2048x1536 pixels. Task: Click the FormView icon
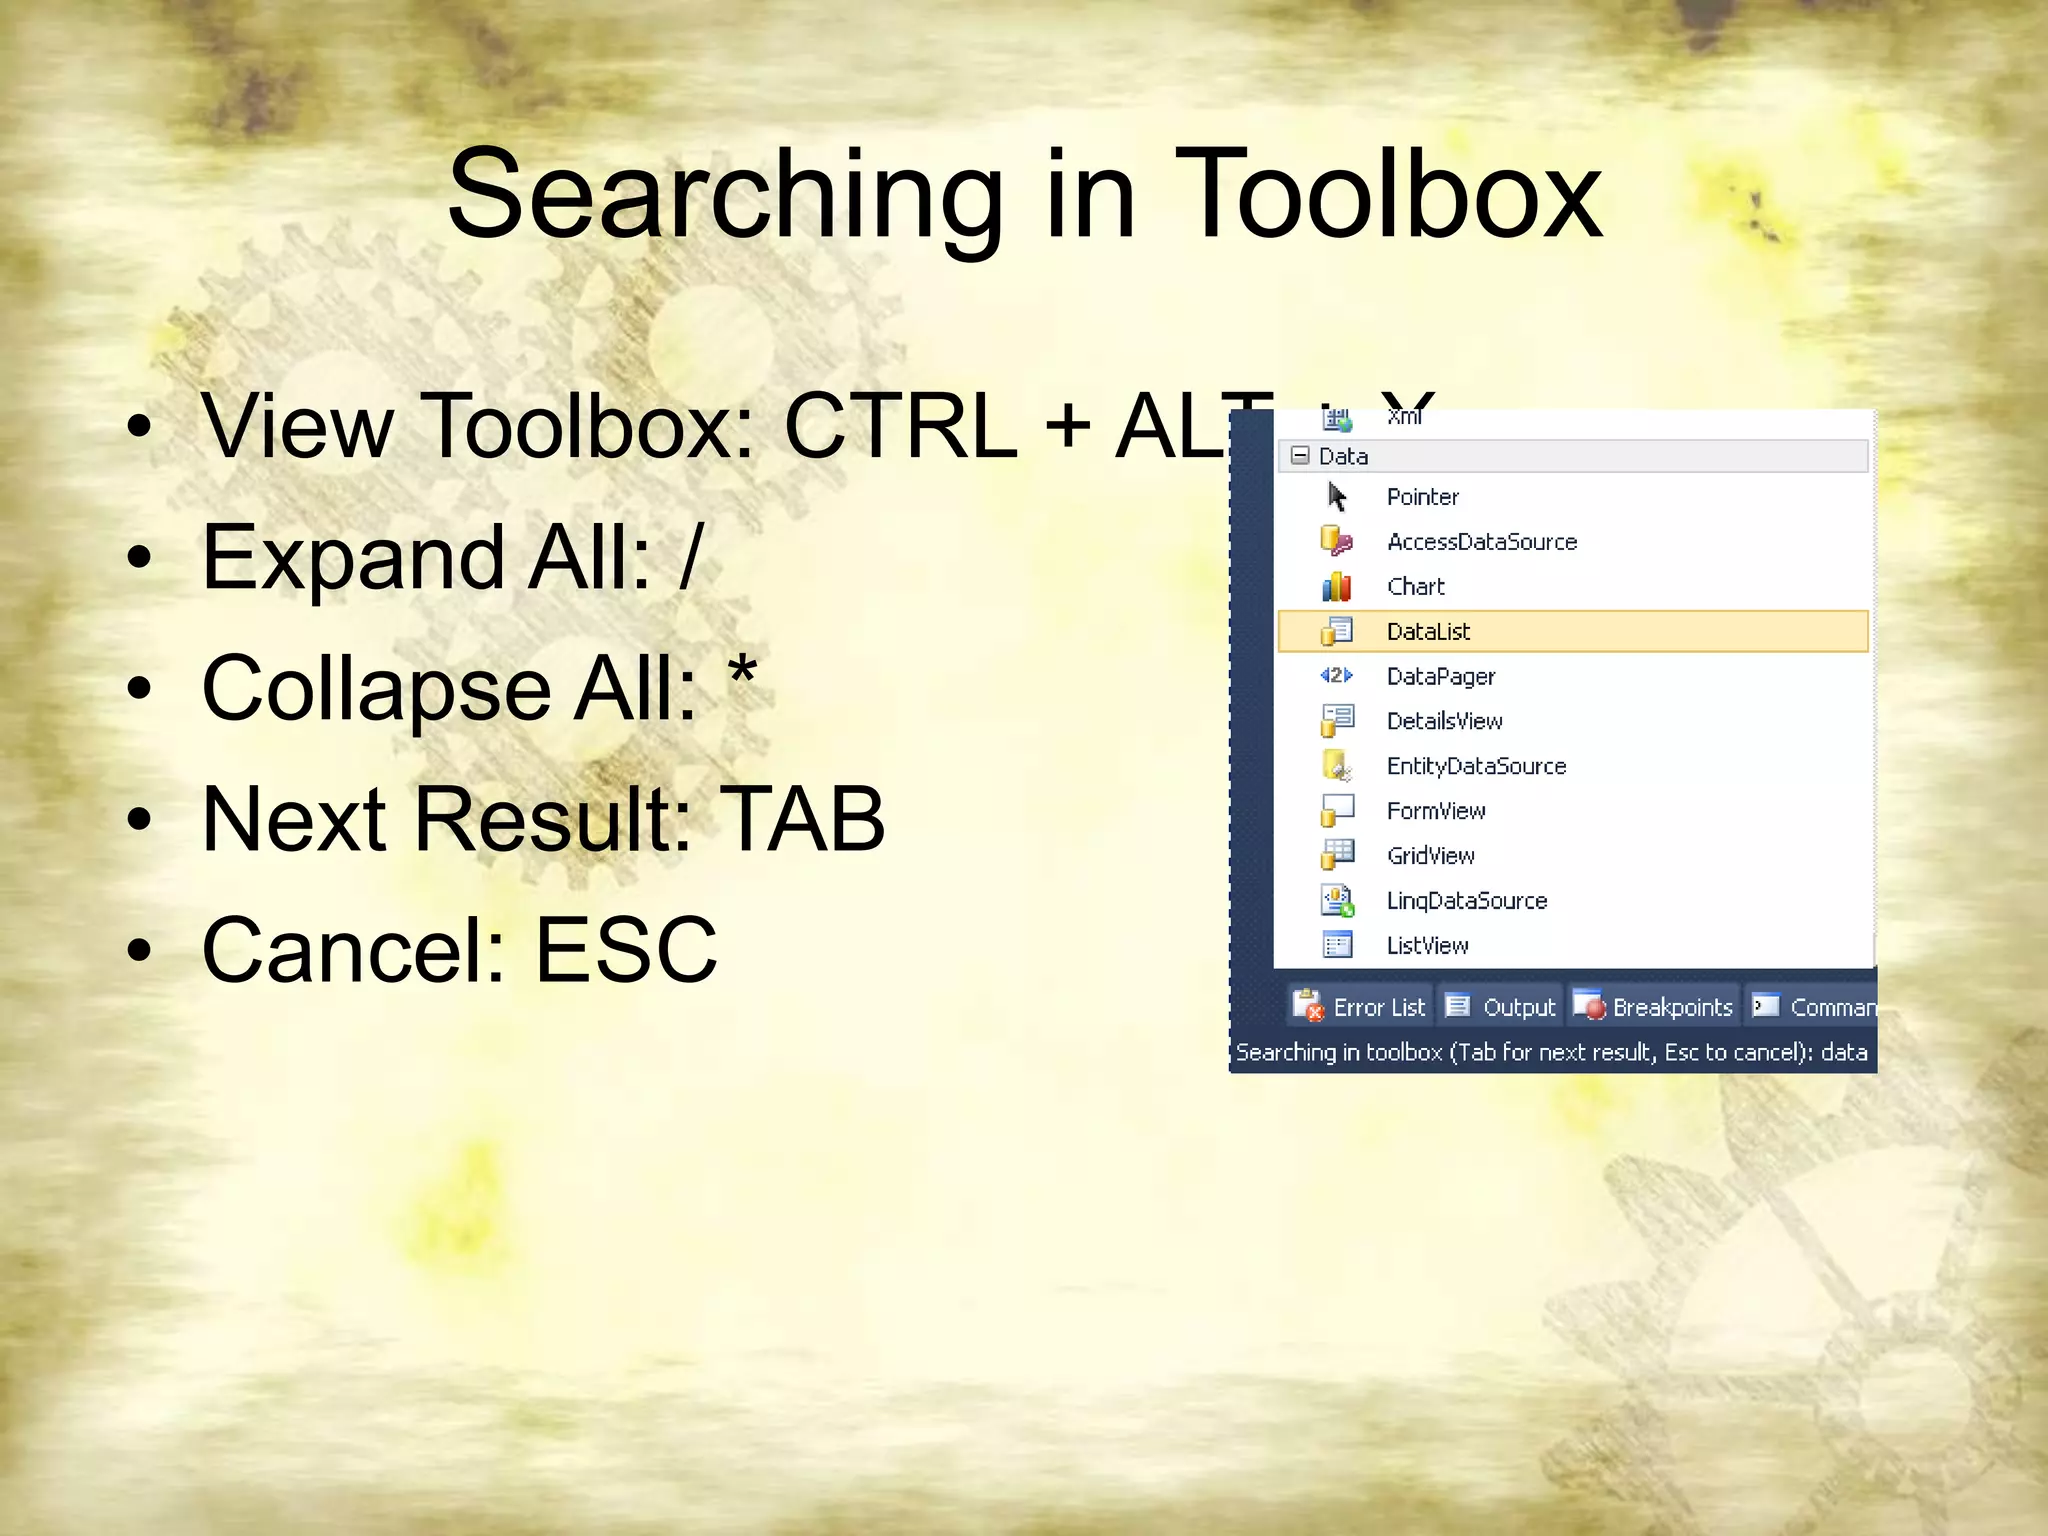[x=1337, y=810]
